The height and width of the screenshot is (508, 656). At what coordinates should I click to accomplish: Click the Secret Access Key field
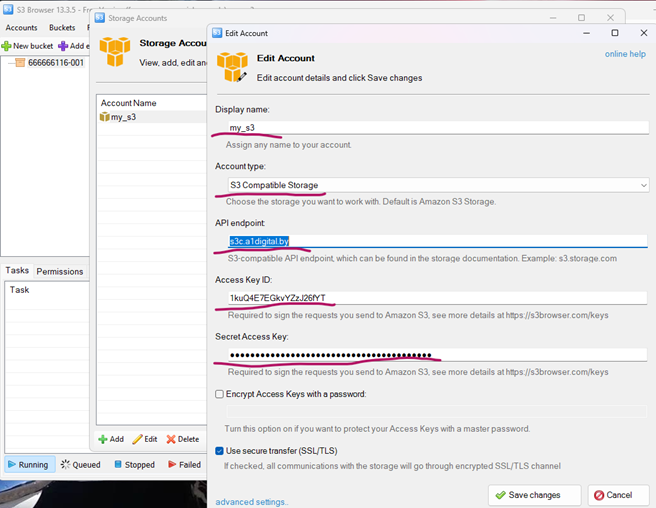pyautogui.click(x=437, y=355)
